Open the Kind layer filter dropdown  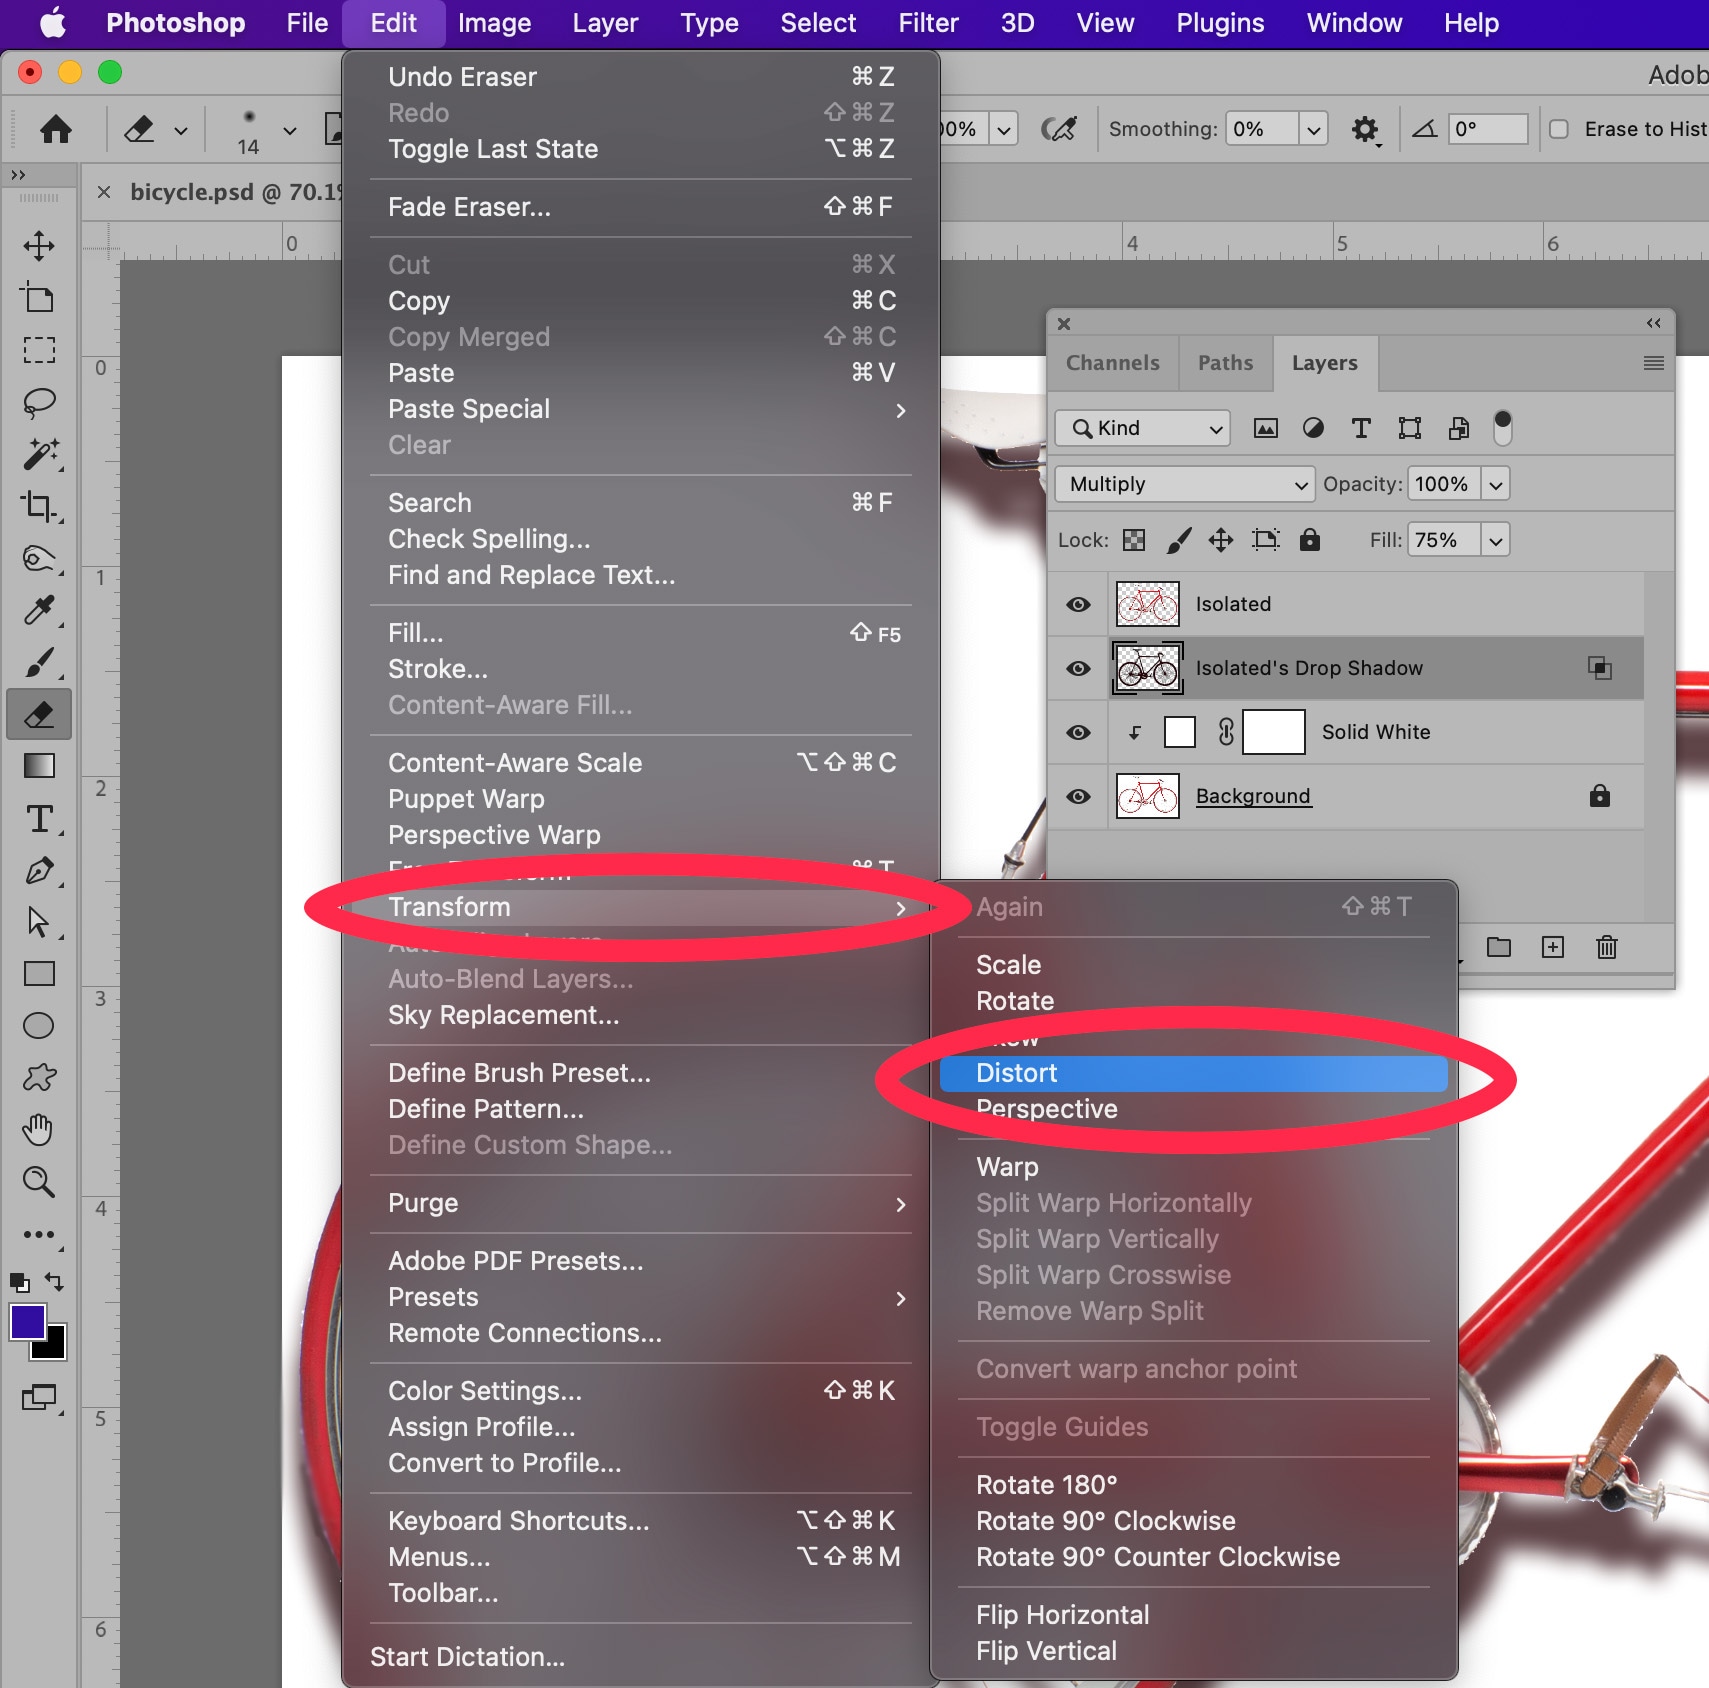pos(1142,428)
